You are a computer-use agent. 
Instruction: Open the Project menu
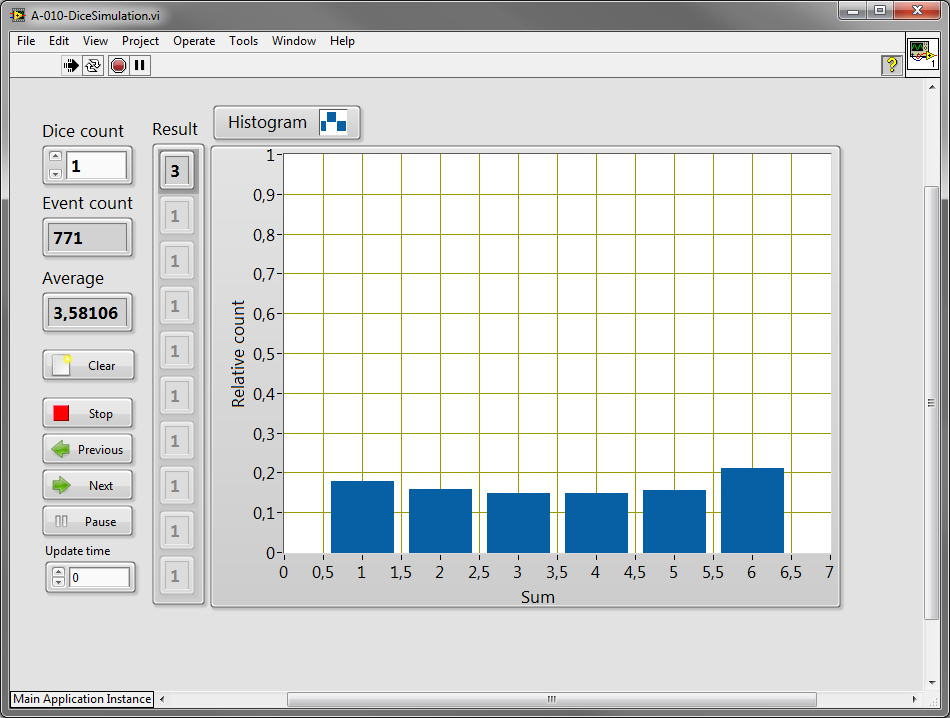point(140,41)
